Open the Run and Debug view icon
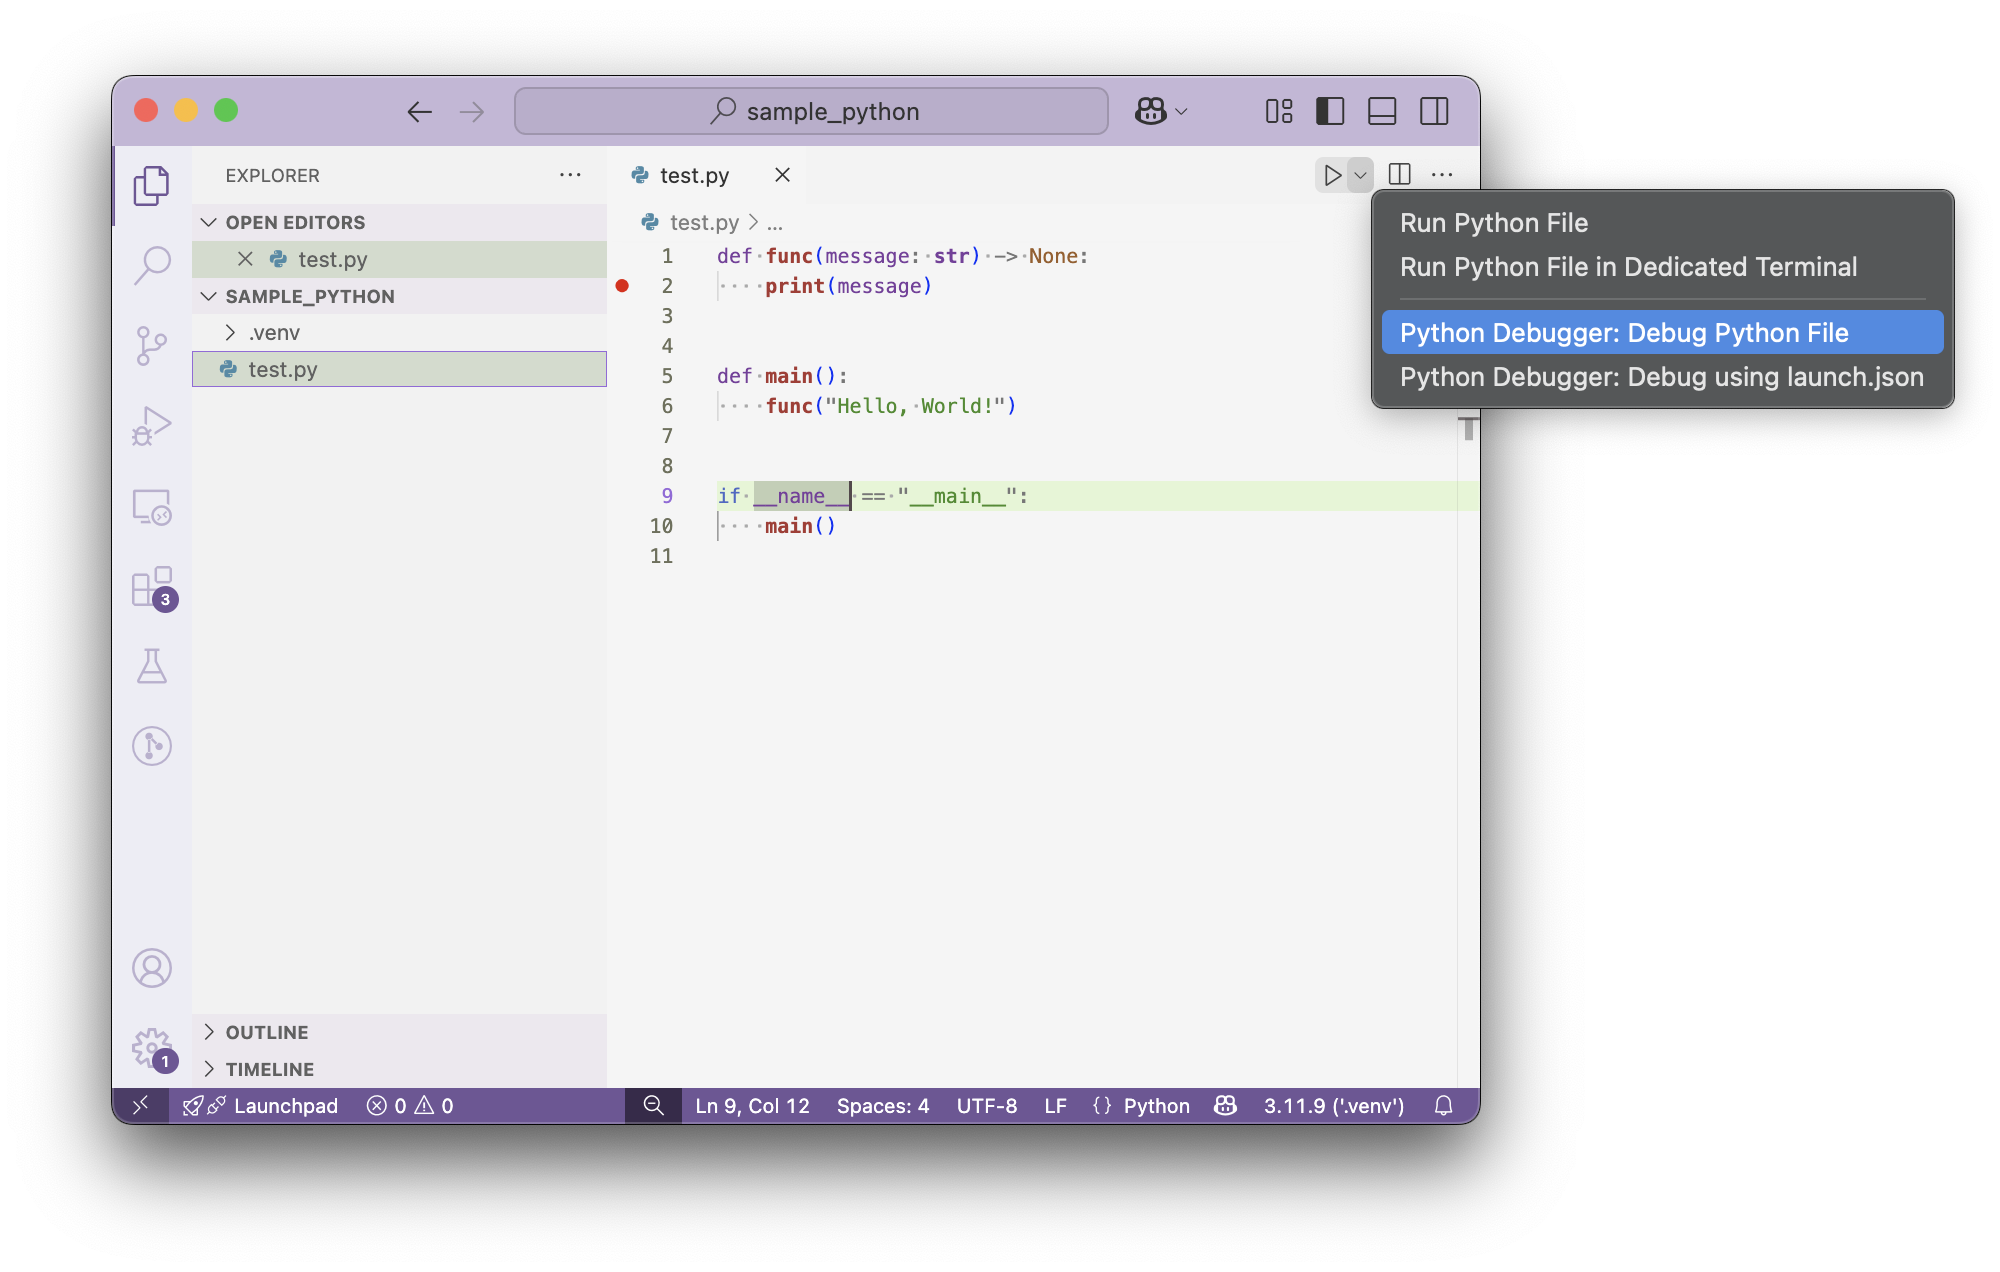 [x=152, y=426]
